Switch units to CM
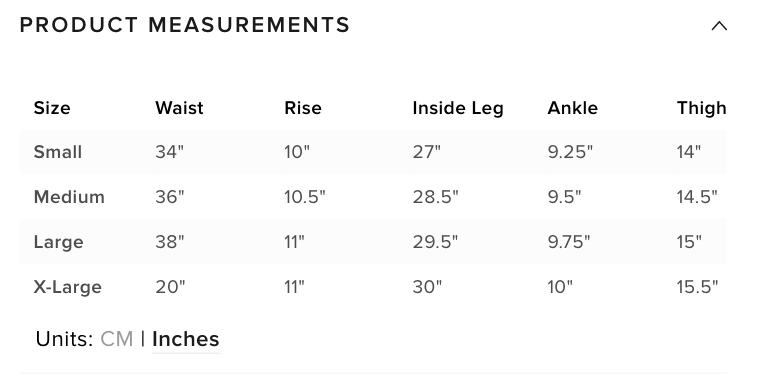Screen dimensions: 772x378 coord(117,339)
